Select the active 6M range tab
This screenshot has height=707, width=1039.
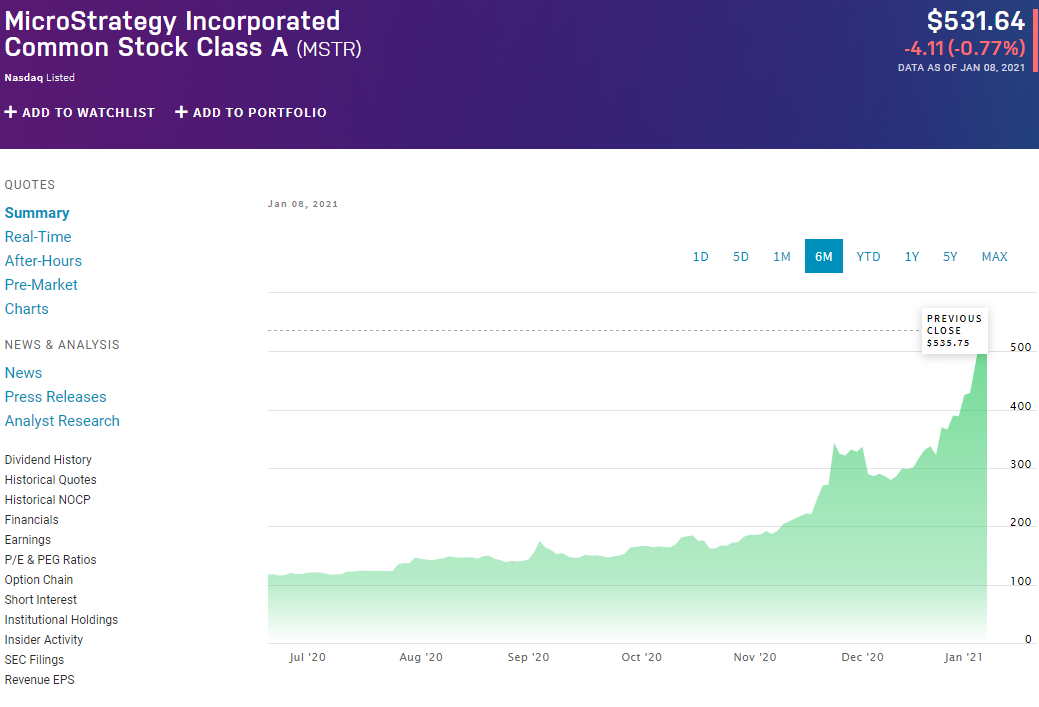(x=823, y=257)
